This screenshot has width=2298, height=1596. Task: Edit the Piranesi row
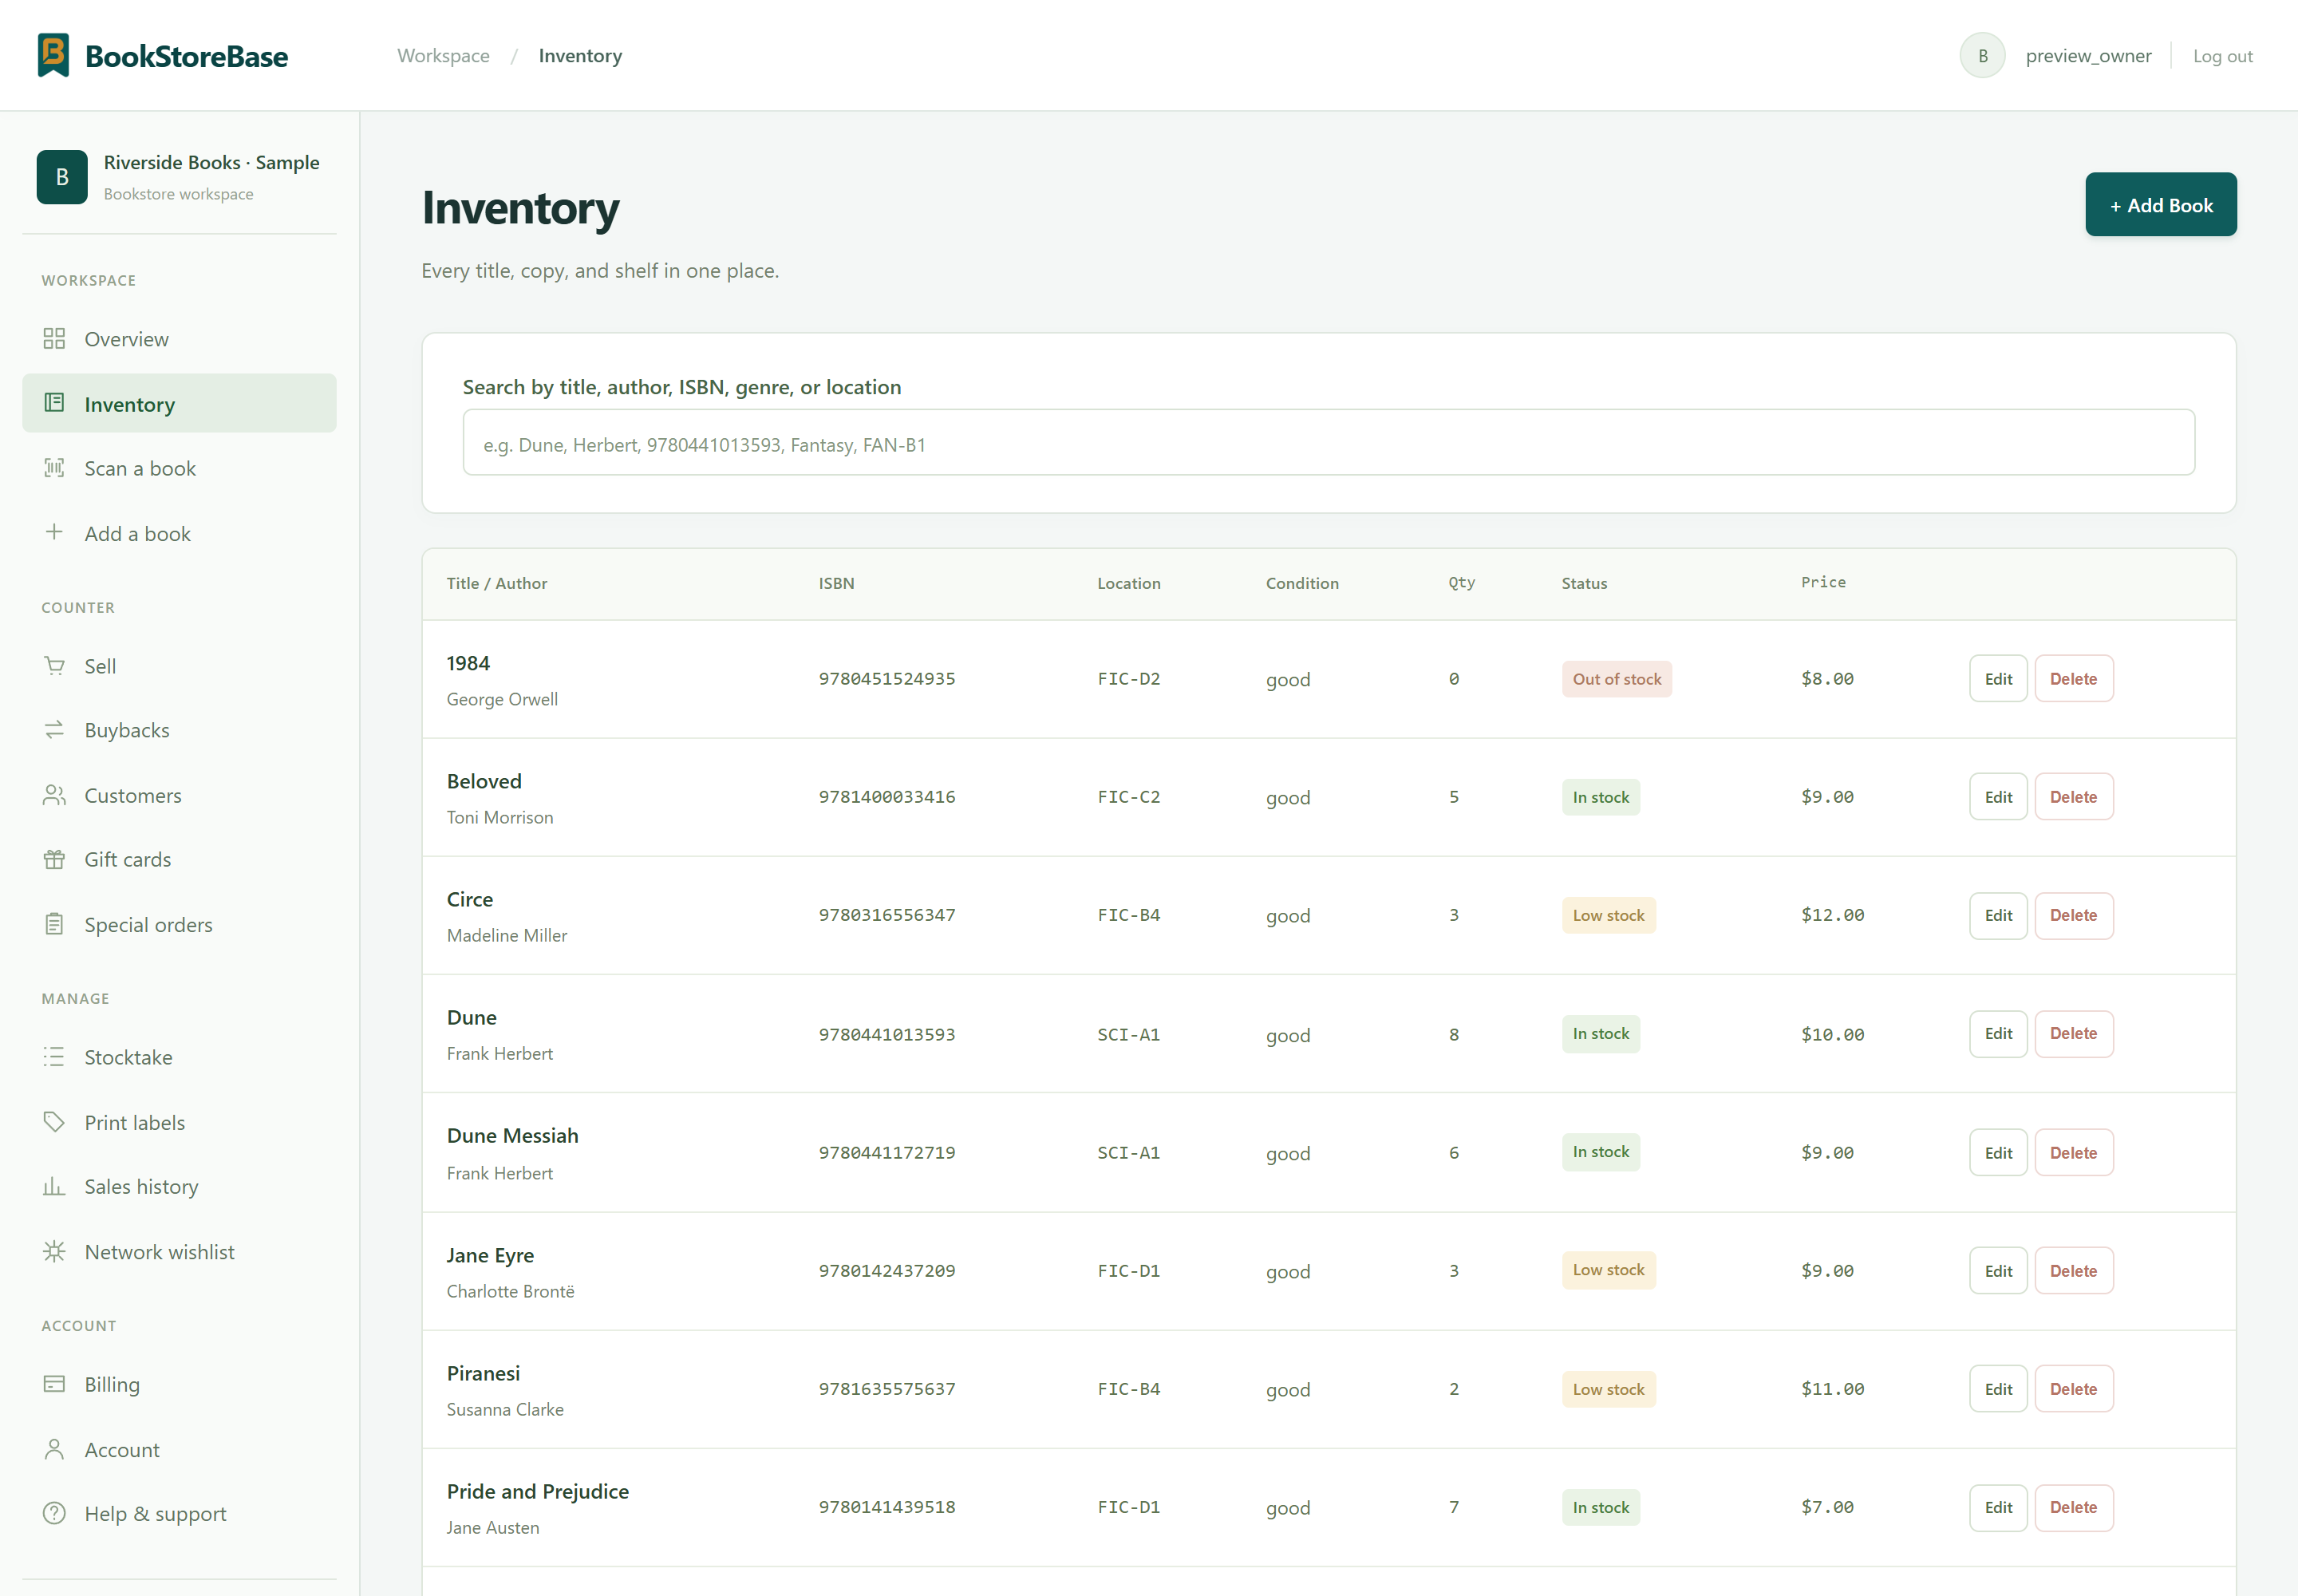pyautogui.click(x=1998, y=1388)
